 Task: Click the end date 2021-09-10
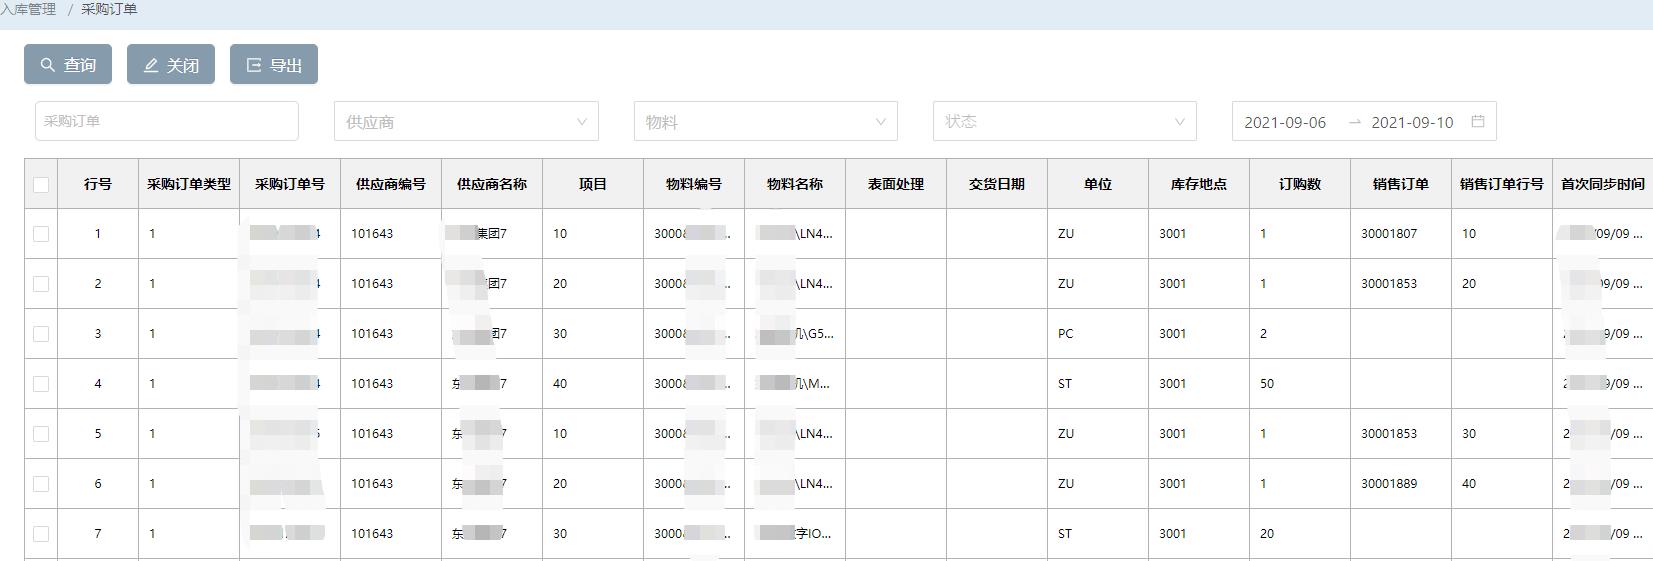click(1412, 122)
